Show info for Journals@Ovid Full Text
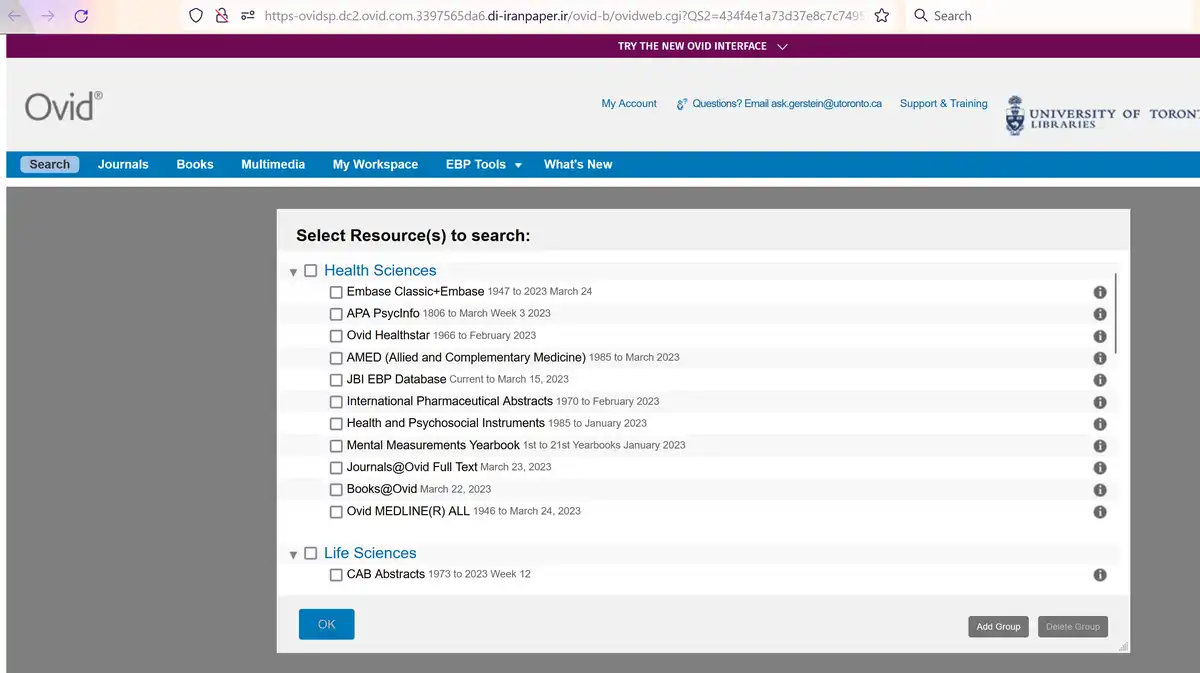 pos(1099,468)
